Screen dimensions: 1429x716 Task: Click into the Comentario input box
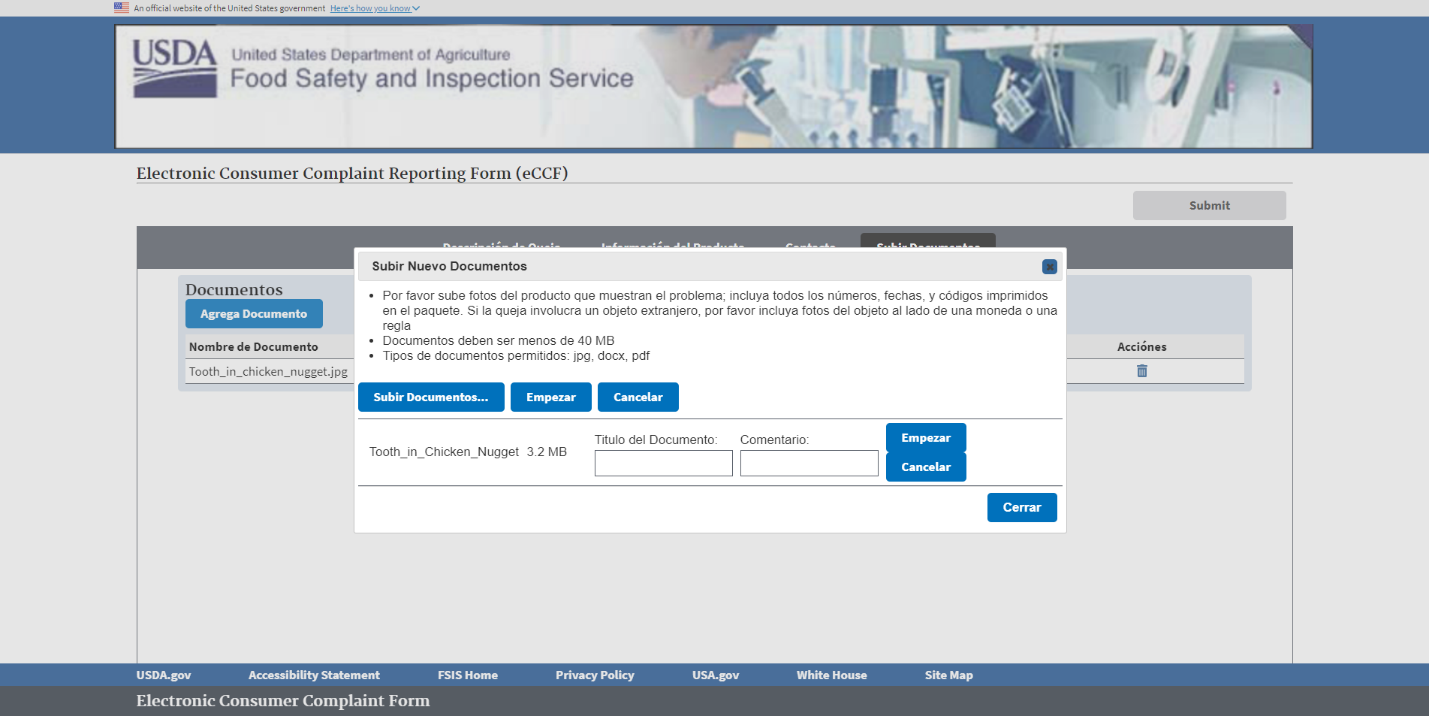(809, 463)
